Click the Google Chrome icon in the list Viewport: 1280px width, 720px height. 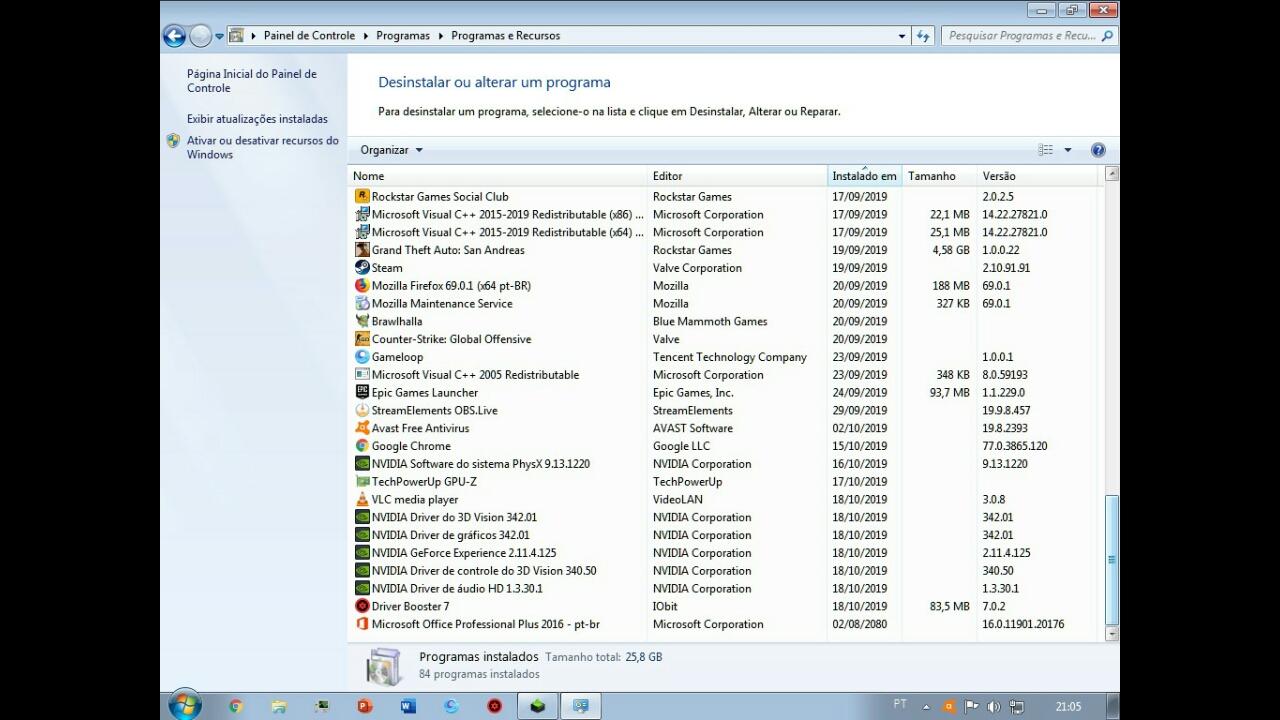362,446
